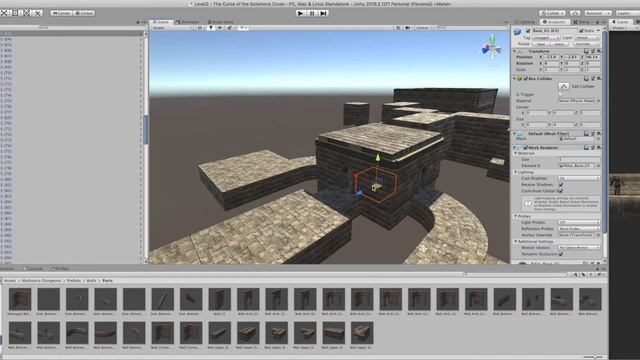
Task: Open the Static flags dropdown arrow
Action: pos(598,31)
